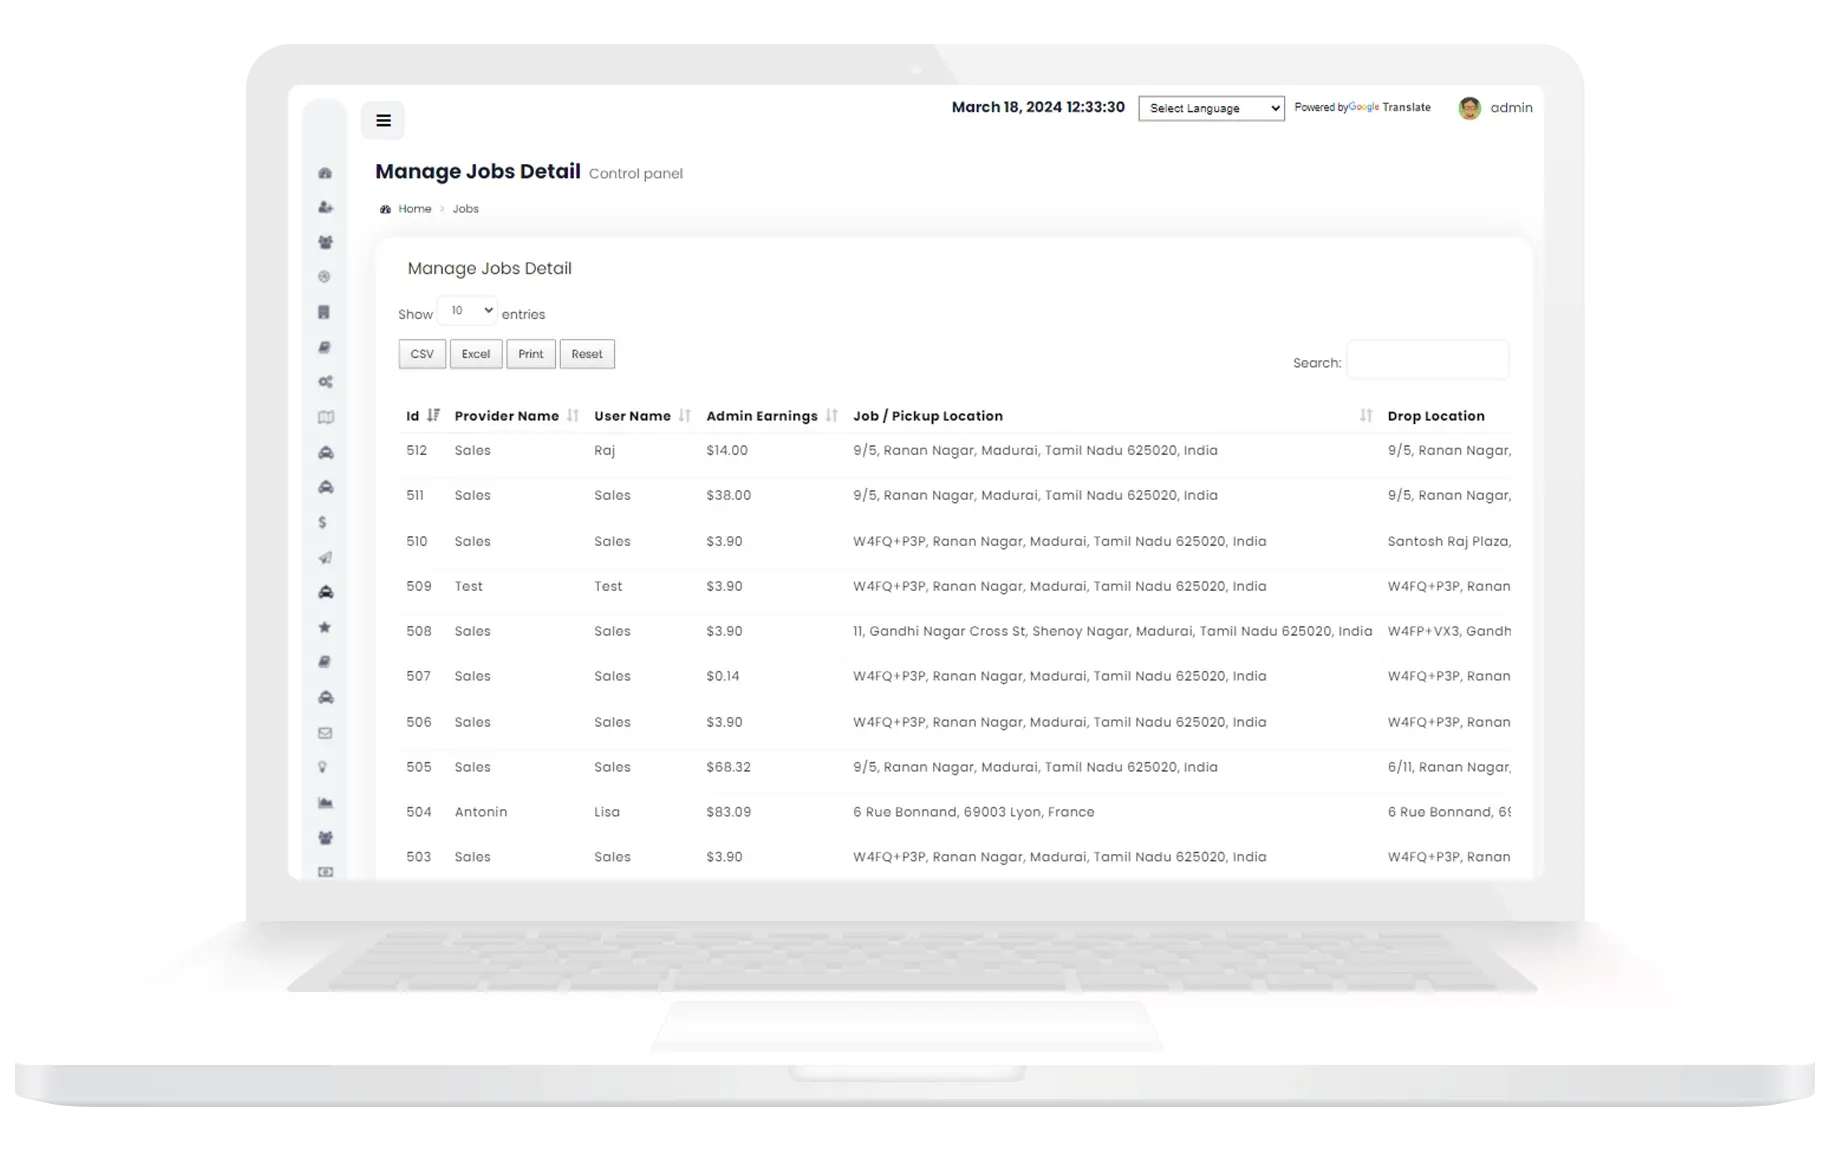Click into the Search input field
Screen dimensions: 1830x1157
click(x=1427, y=360)
